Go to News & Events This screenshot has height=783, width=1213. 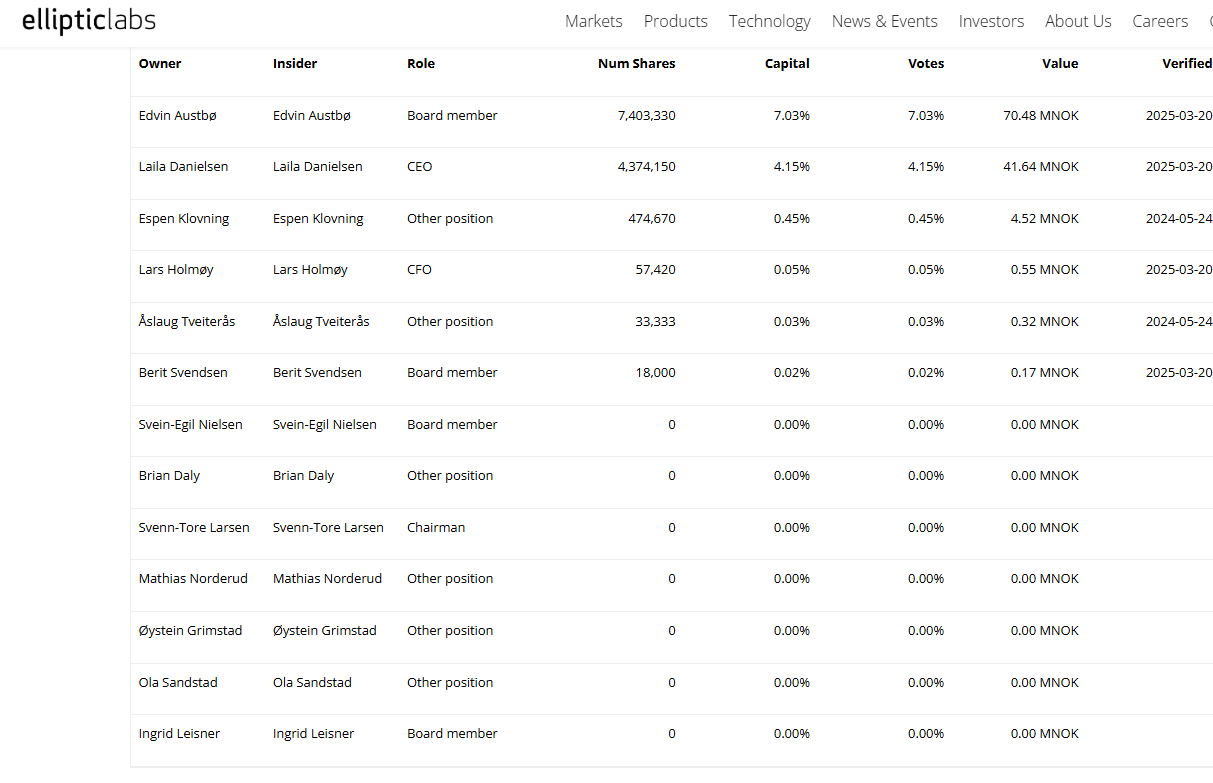pos(884,21)
